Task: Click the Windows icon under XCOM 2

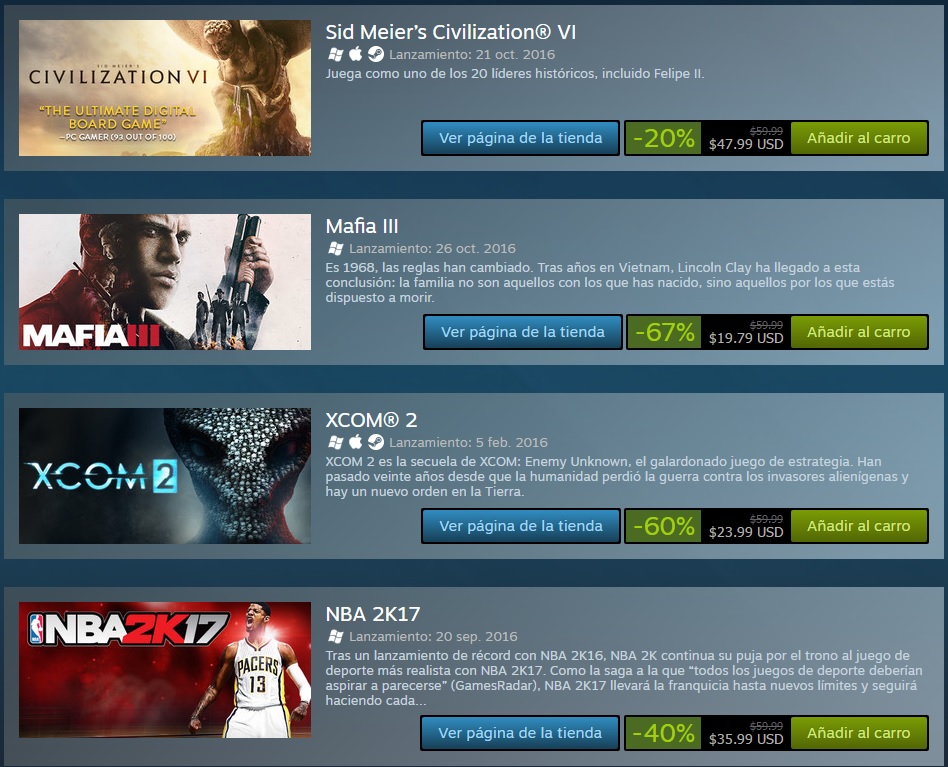Action: (335, 442)
